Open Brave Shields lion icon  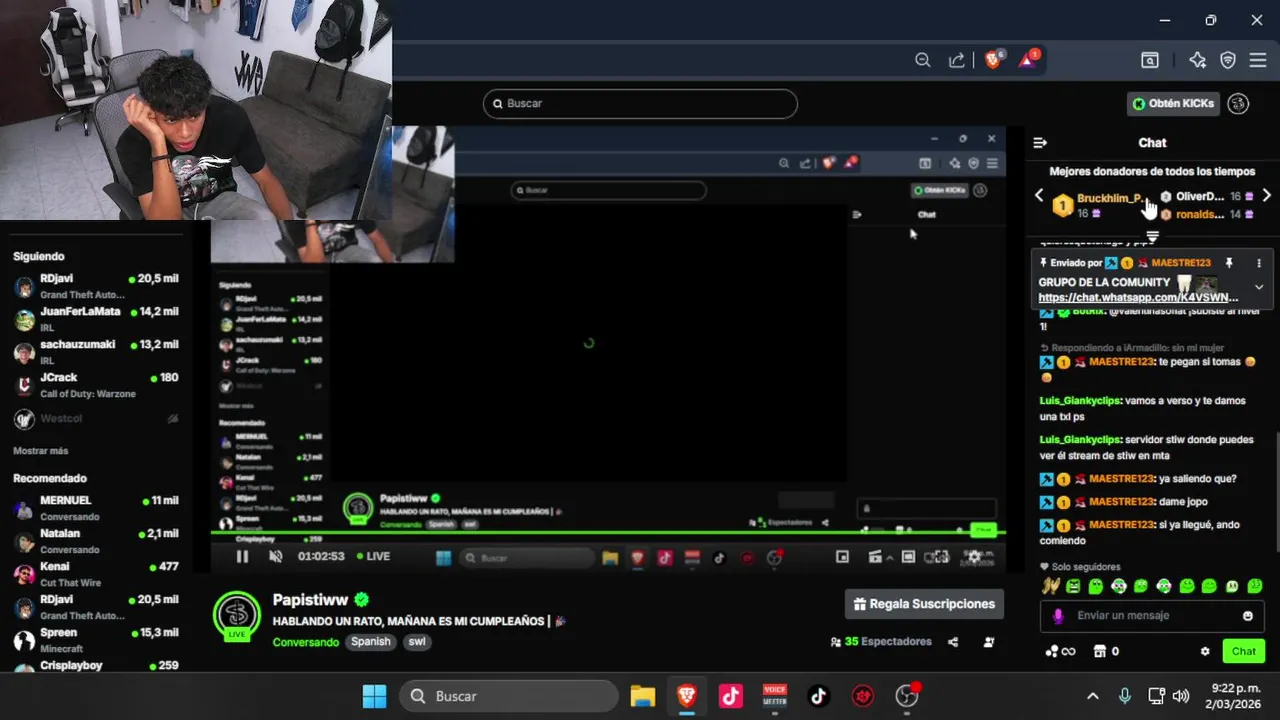click(x=993, y=60)
